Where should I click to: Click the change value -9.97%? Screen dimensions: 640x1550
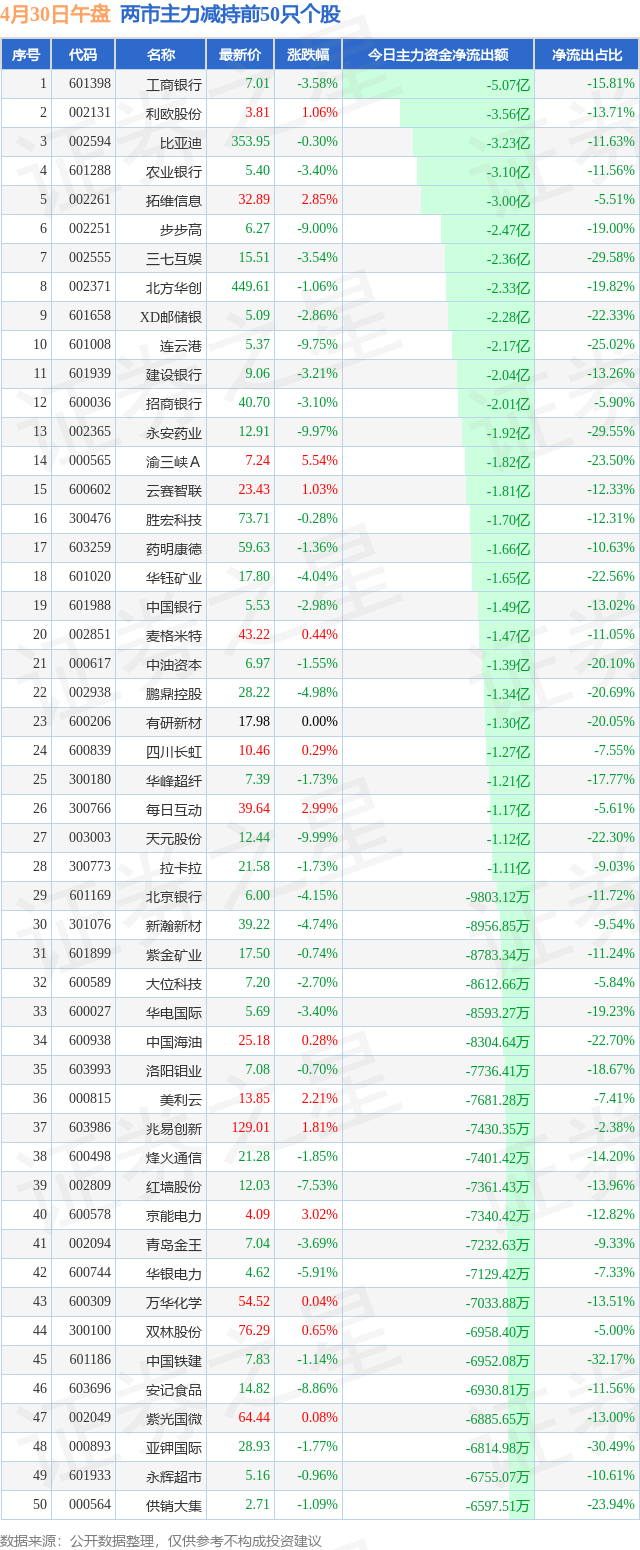point(318,432)
